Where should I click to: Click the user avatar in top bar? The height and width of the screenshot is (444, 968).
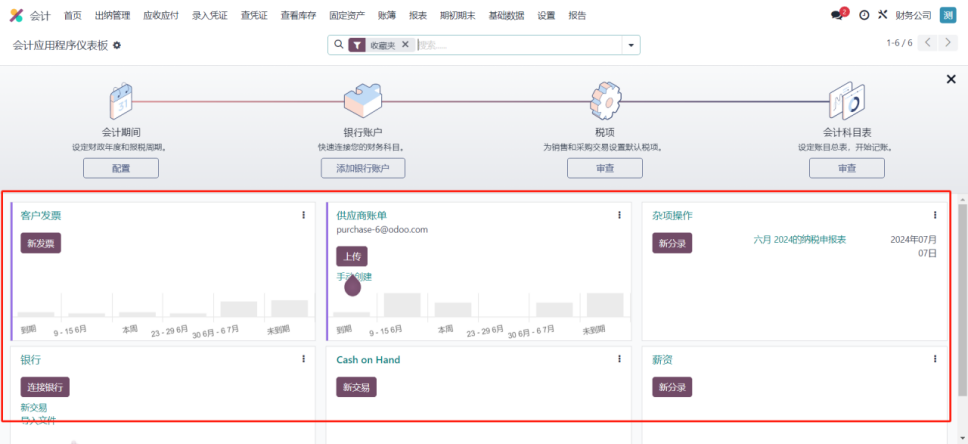948,15
